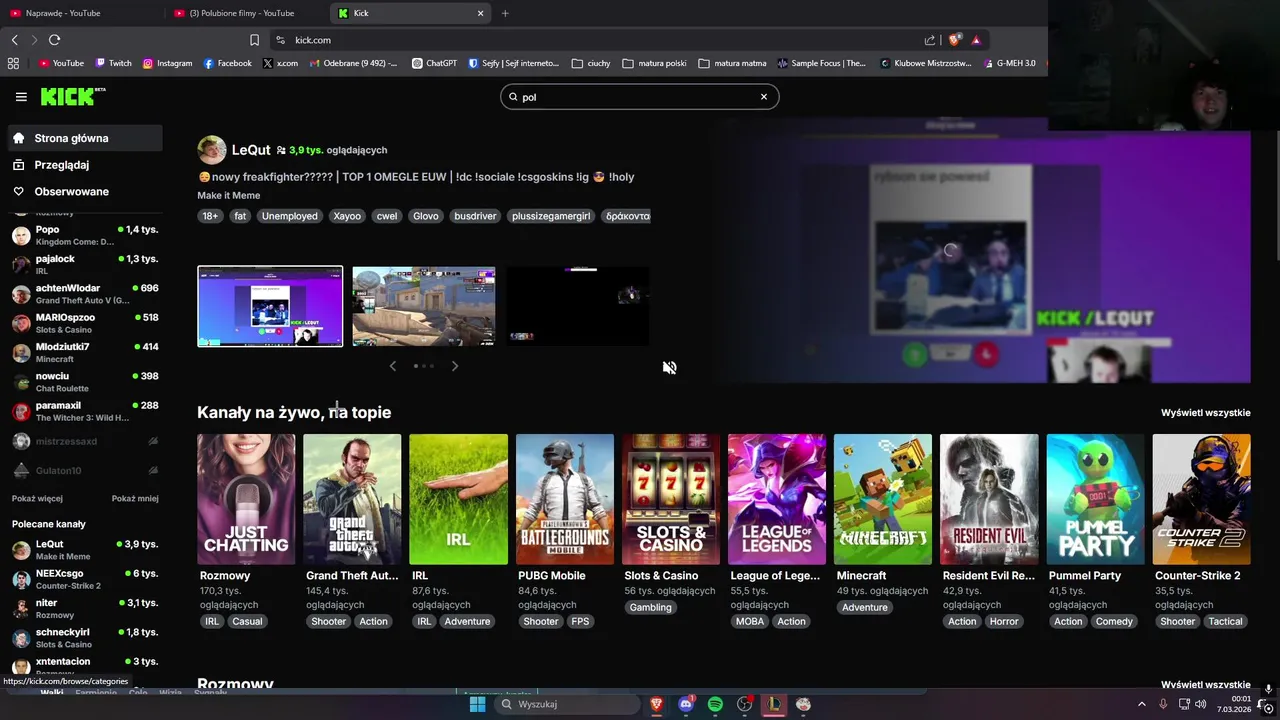Switch to 'Naprawdę - YouTube' browser tab
1280x720 pixels.
coord(82,13)
